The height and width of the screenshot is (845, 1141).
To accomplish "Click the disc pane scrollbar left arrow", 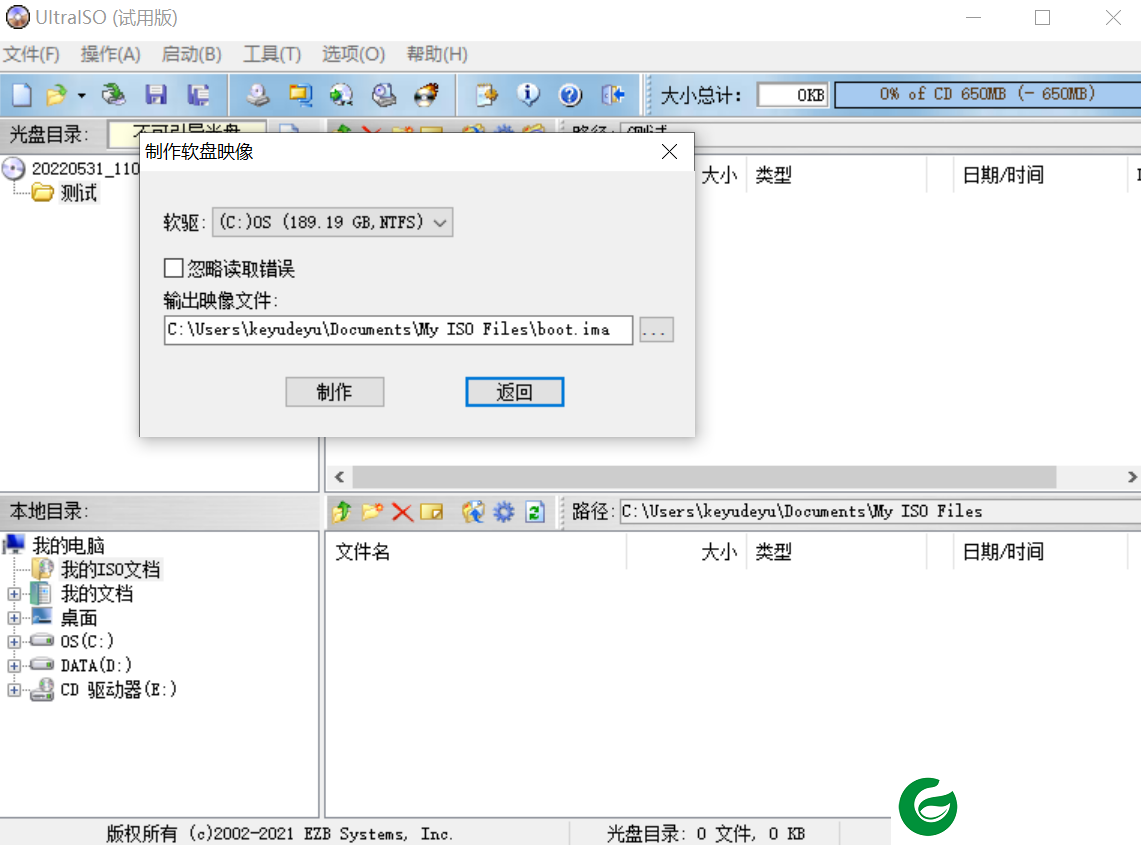I will pyautogui.click(x=339, y=477).
